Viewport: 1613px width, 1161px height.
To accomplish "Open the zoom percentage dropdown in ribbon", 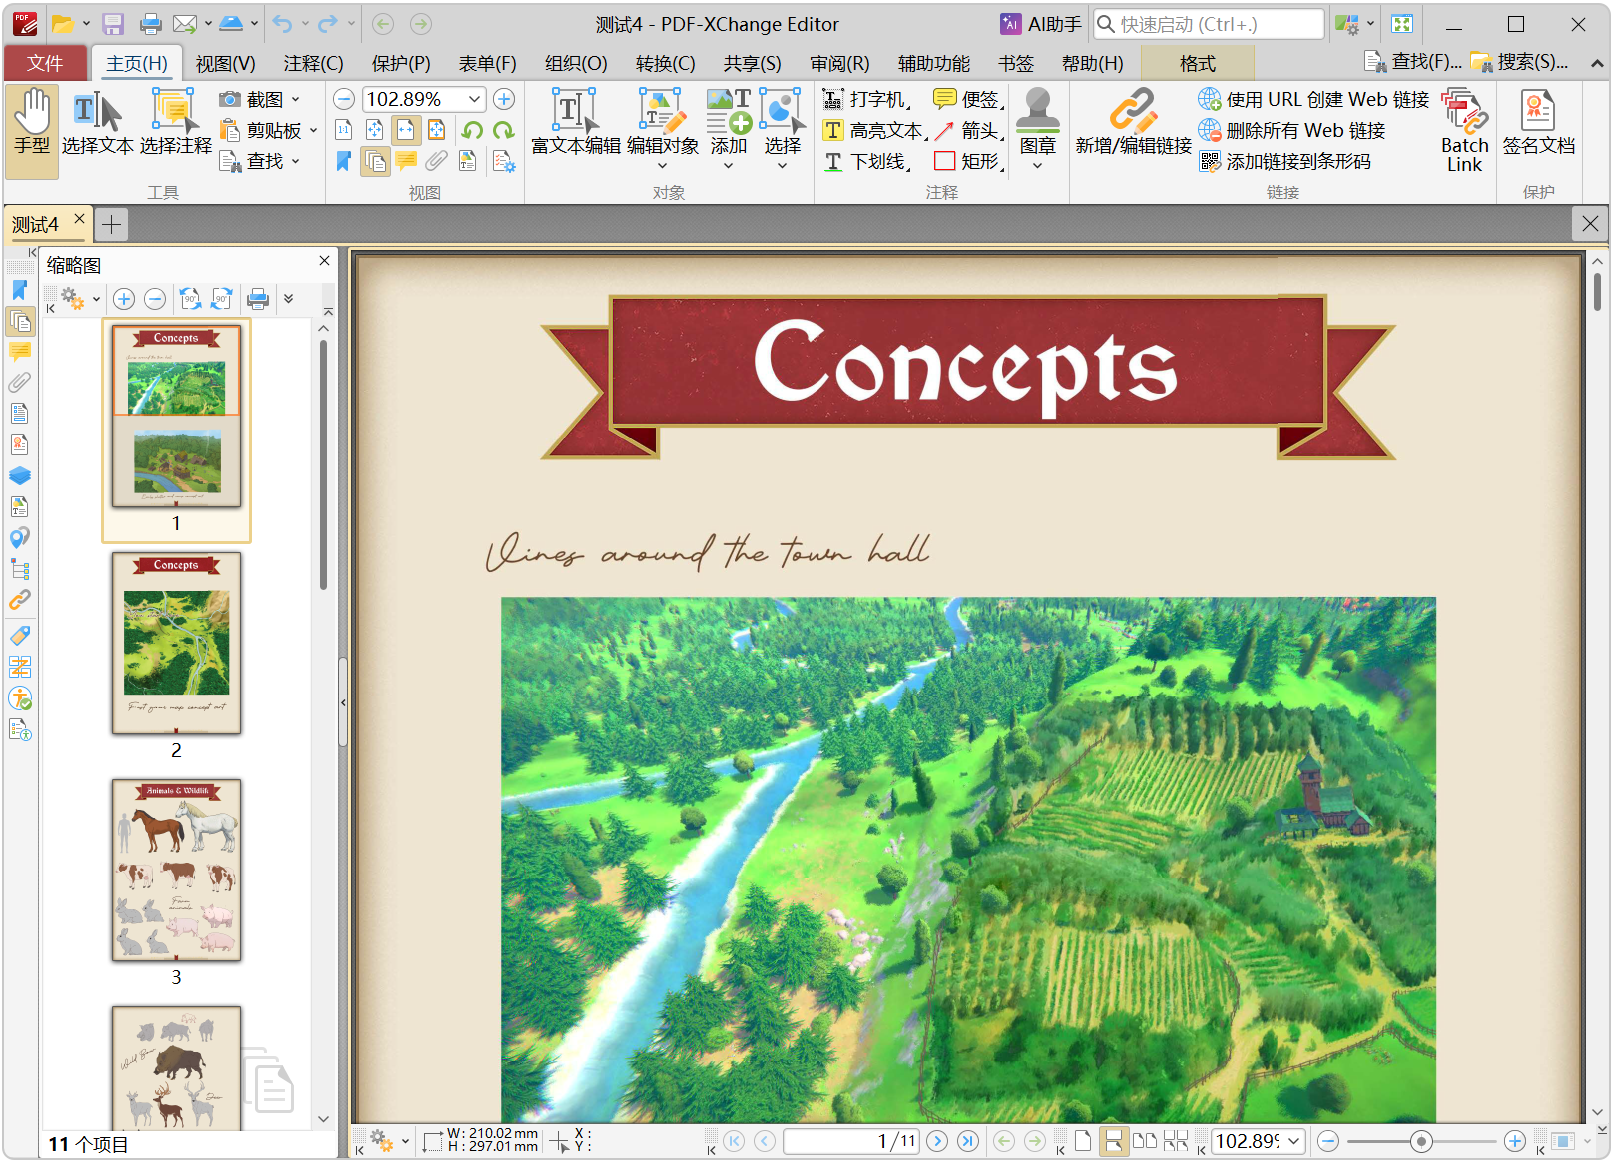I will pos(475,99).
